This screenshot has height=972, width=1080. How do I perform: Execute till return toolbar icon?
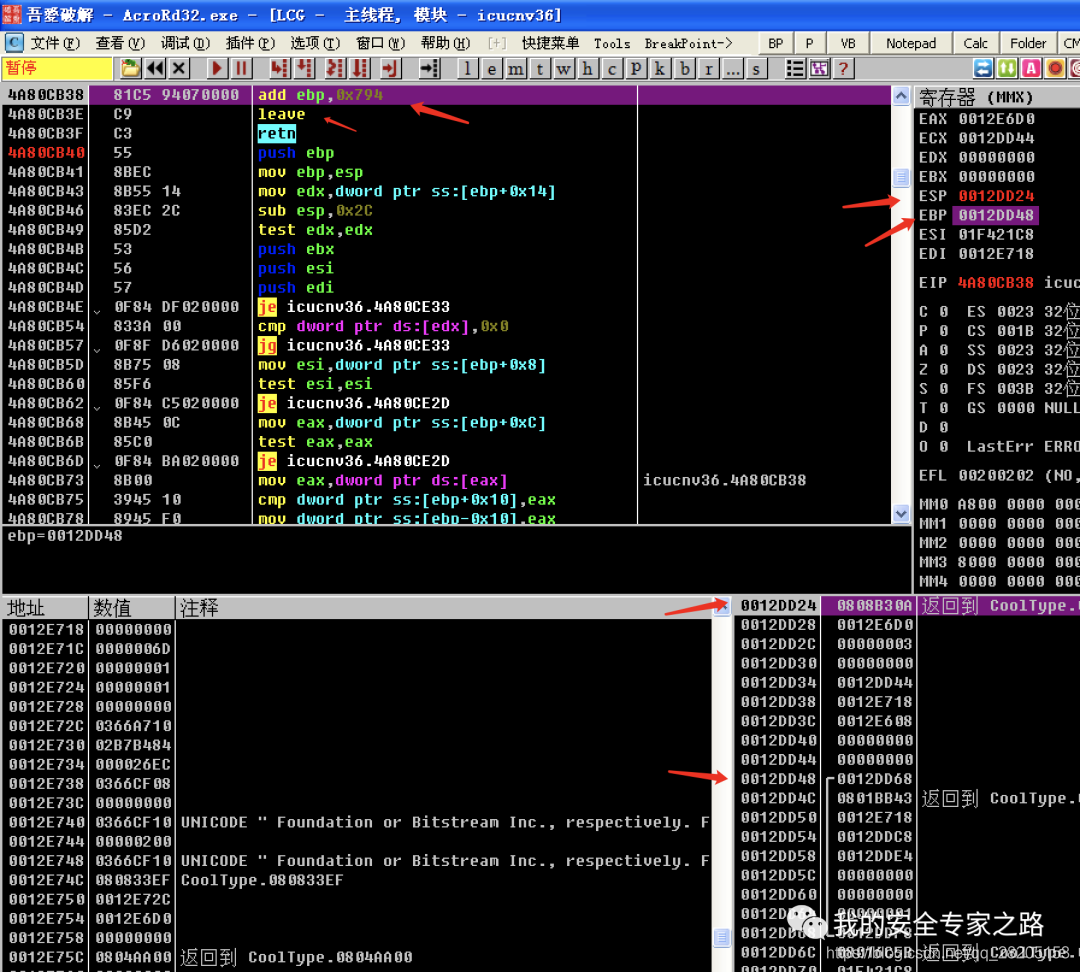[x=390, y=68]
